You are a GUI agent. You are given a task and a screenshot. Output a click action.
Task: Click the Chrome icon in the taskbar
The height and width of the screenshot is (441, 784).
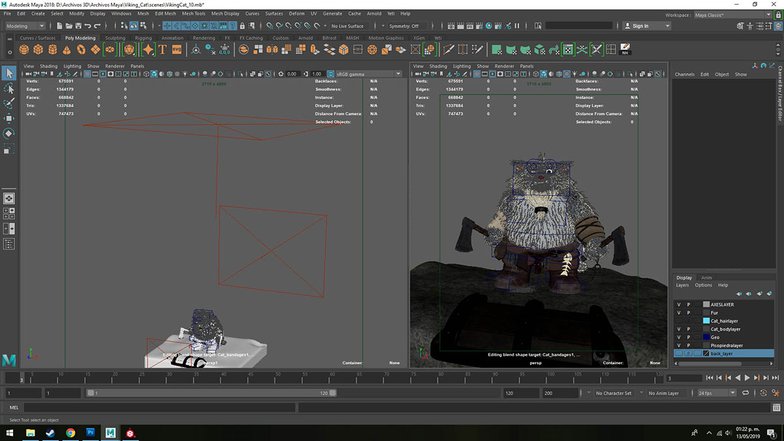(71, 433)
